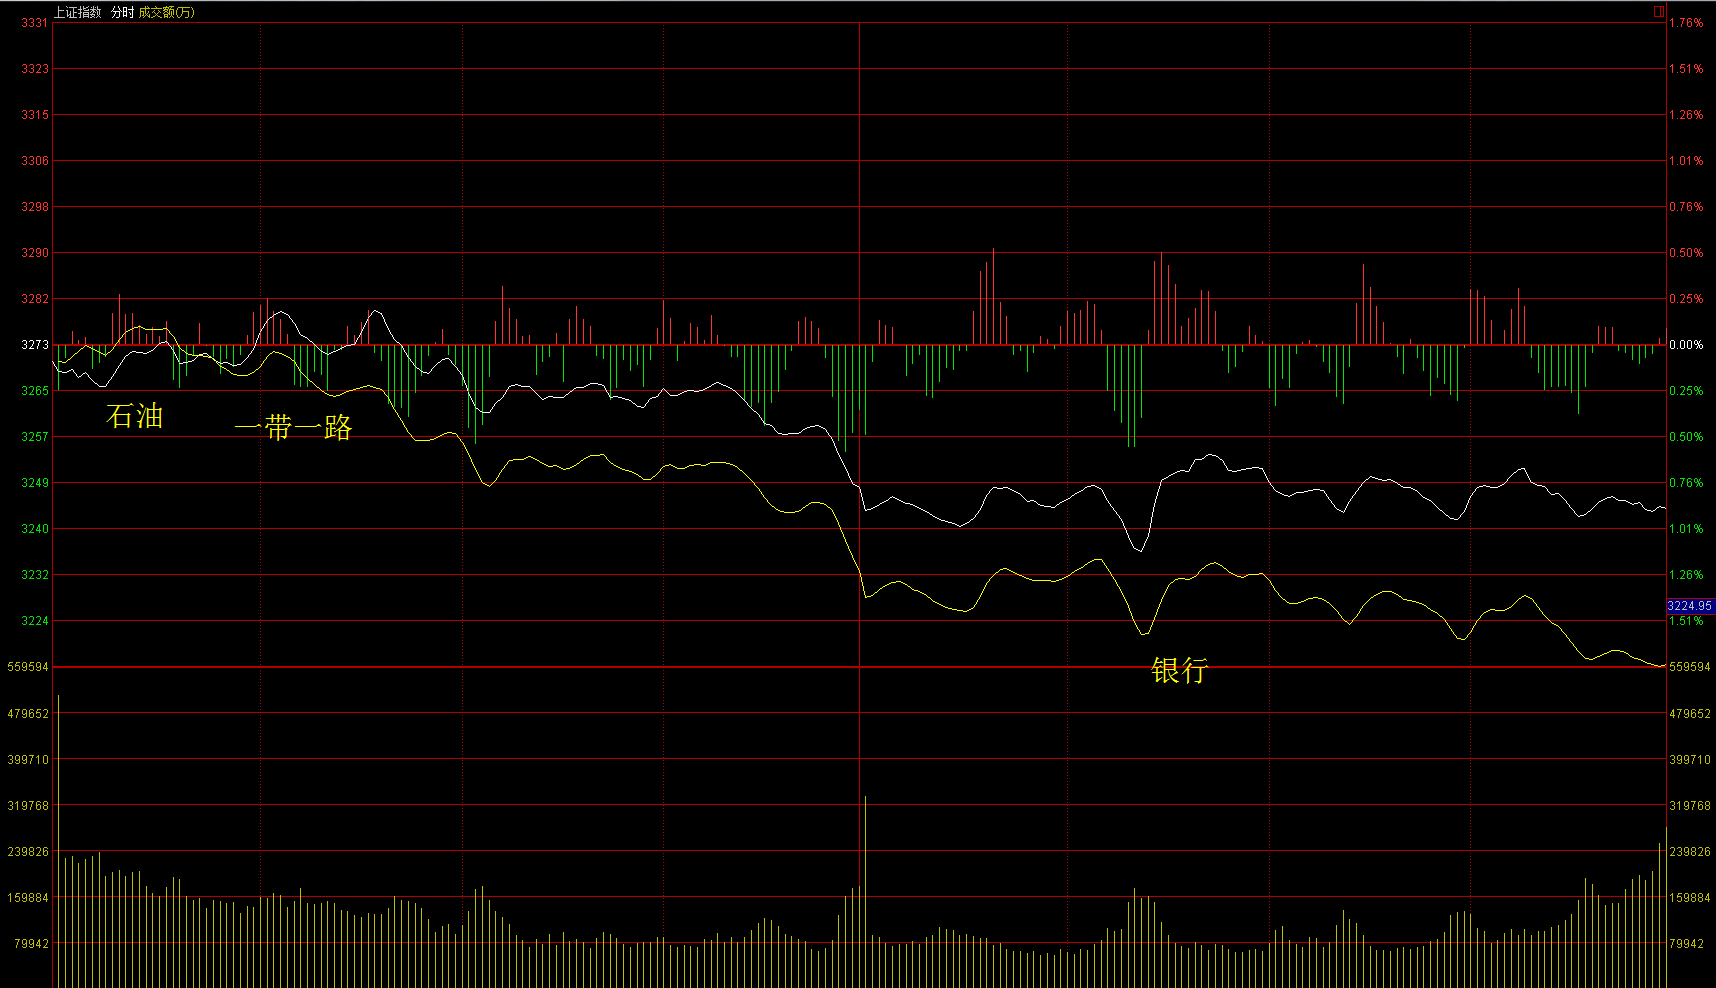Click the 479652 volume label on left axis
The width and height of the screenshot is (1716, 988).
[x=28, y=714]
